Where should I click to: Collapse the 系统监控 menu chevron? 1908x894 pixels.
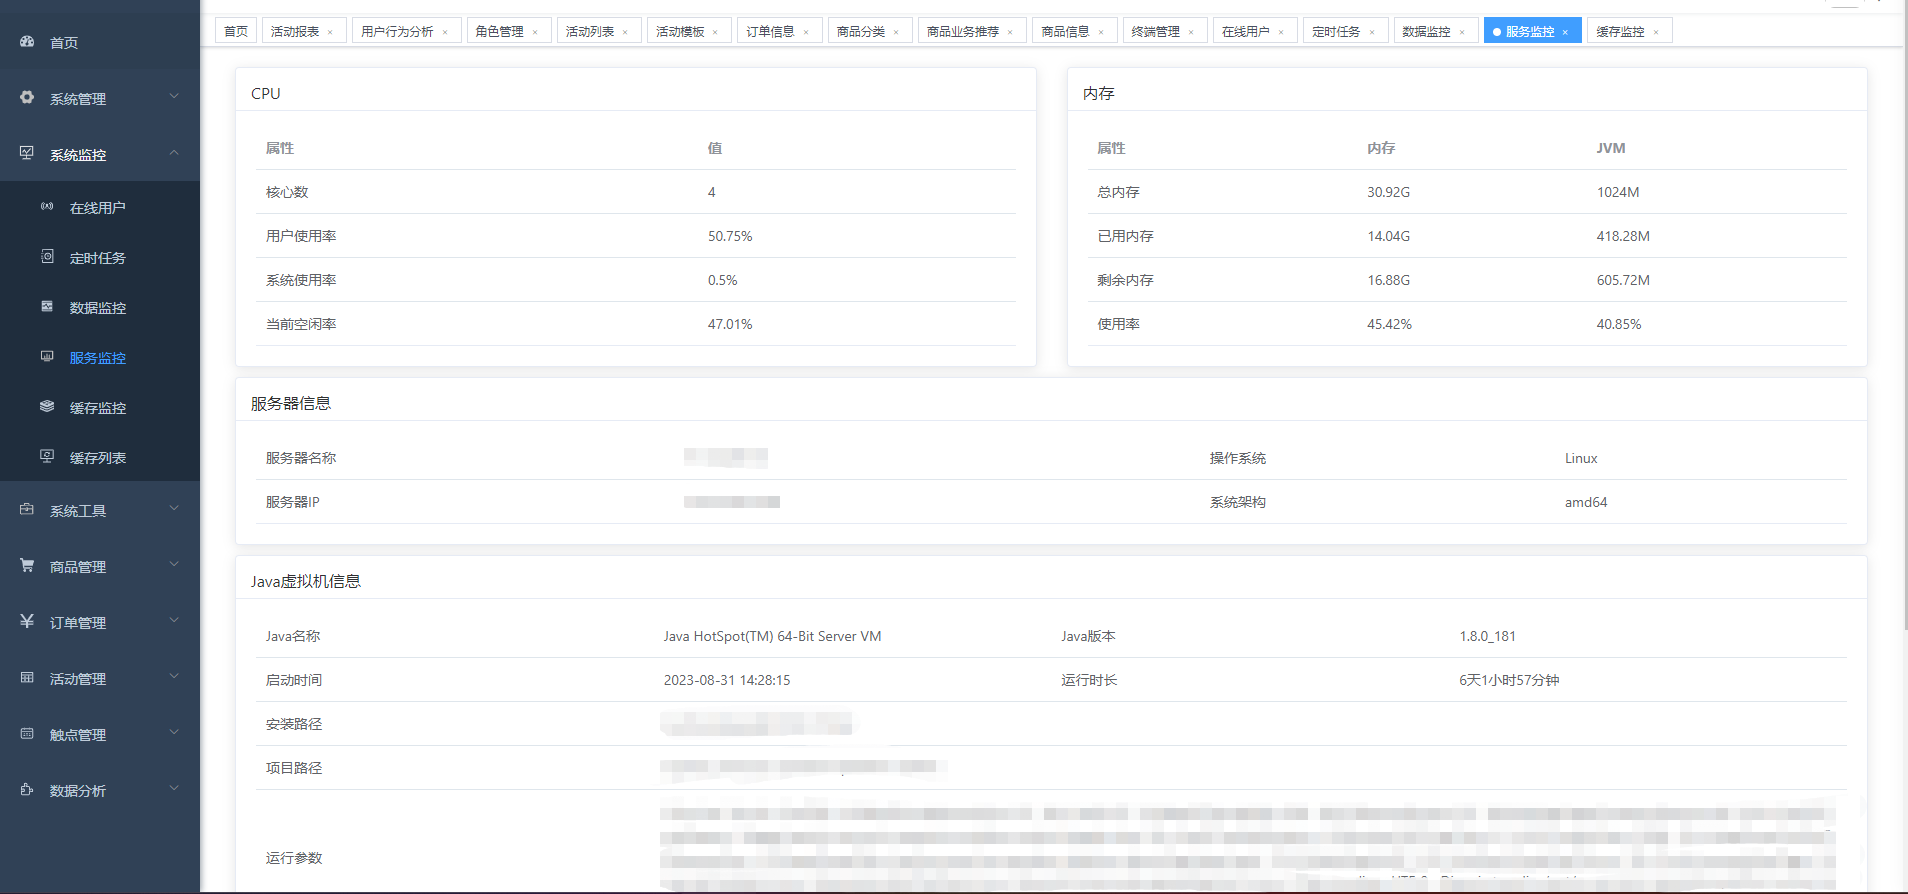tap(174, 153)
